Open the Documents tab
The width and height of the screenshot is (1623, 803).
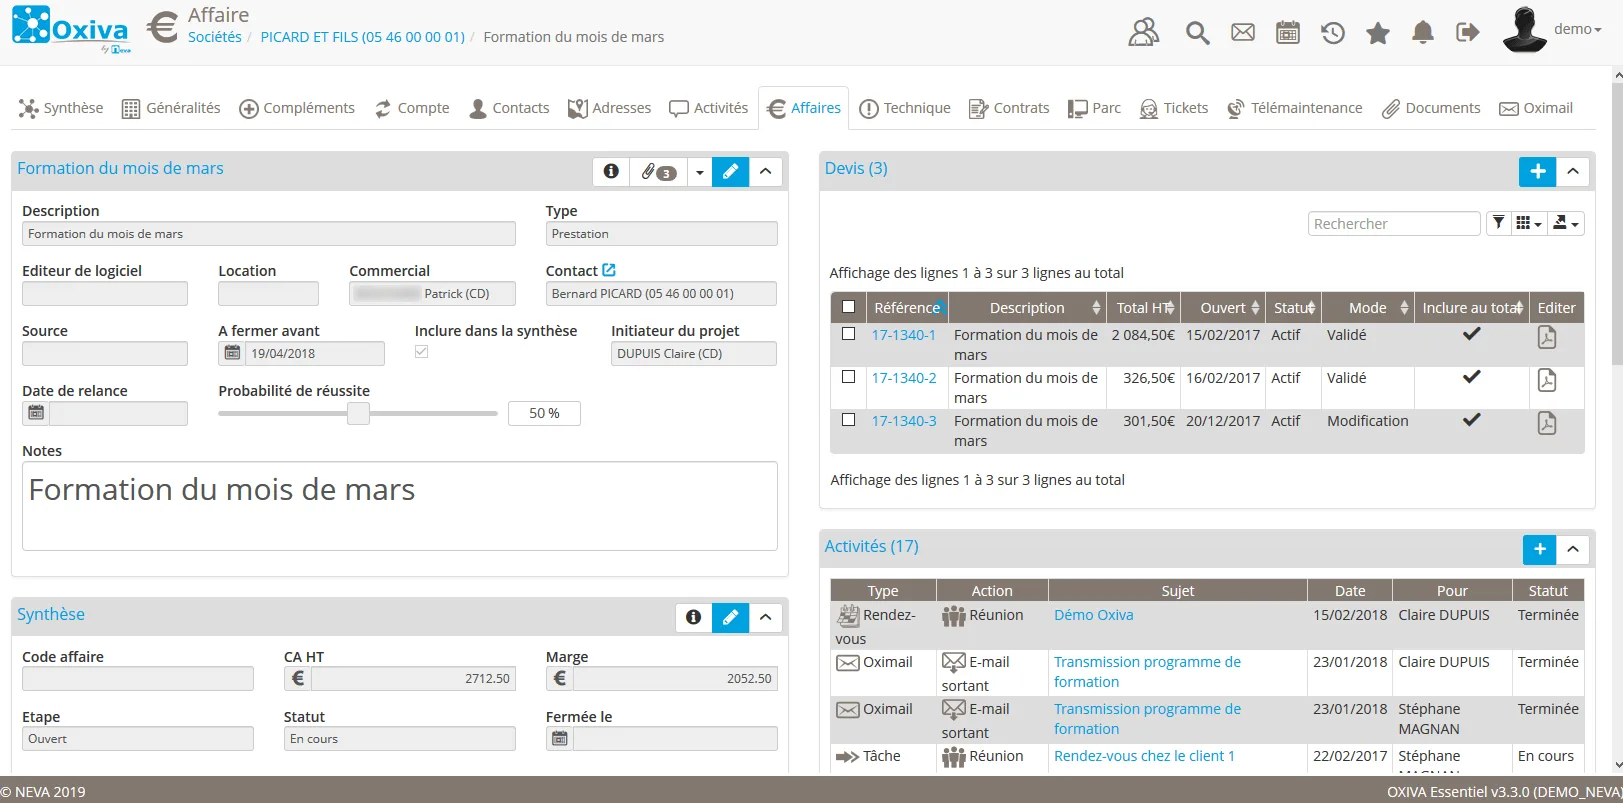[x=1431, y=108]
